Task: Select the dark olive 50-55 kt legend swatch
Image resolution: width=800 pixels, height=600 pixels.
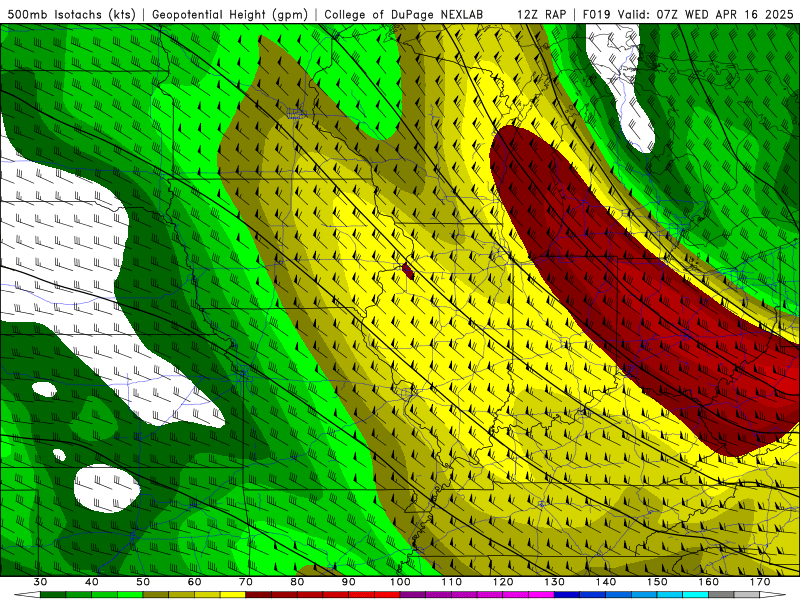Action: (156, 594)
